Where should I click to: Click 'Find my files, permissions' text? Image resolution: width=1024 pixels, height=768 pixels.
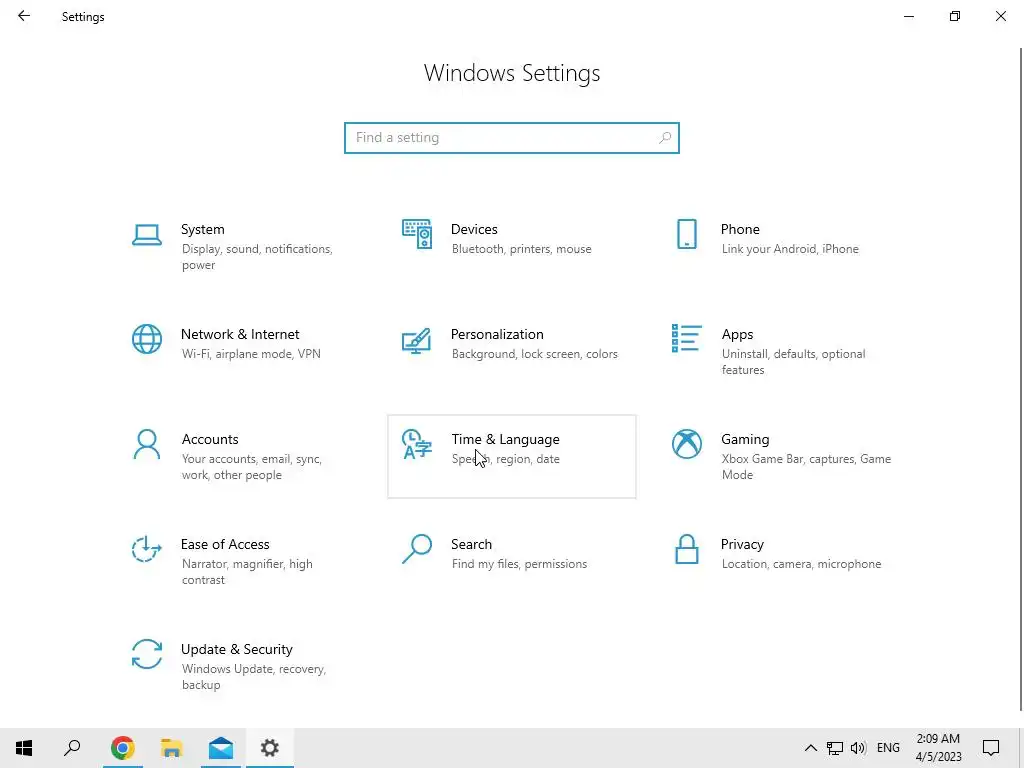click(x=519, y=564)
